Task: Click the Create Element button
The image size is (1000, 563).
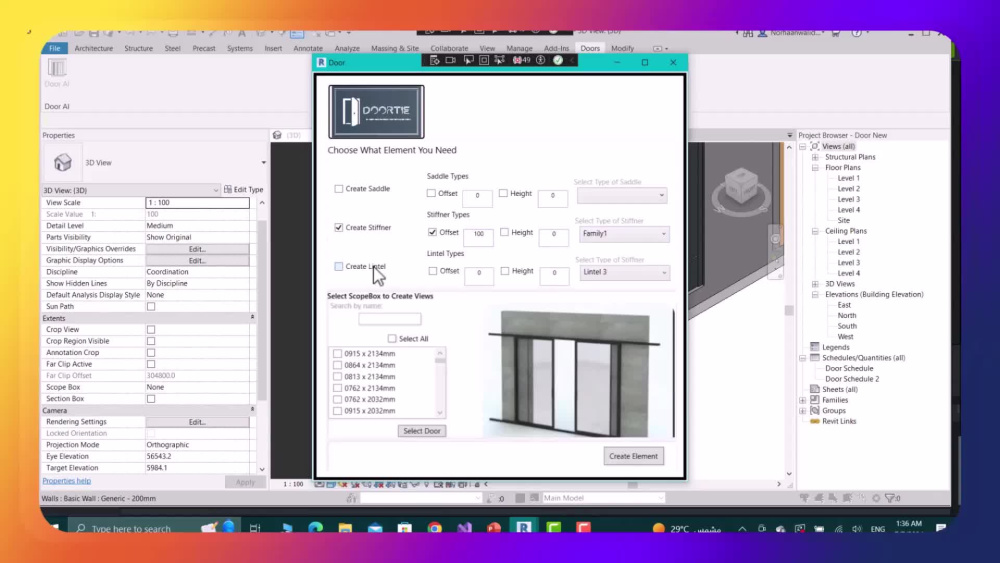Action: (x=633, y=456)
